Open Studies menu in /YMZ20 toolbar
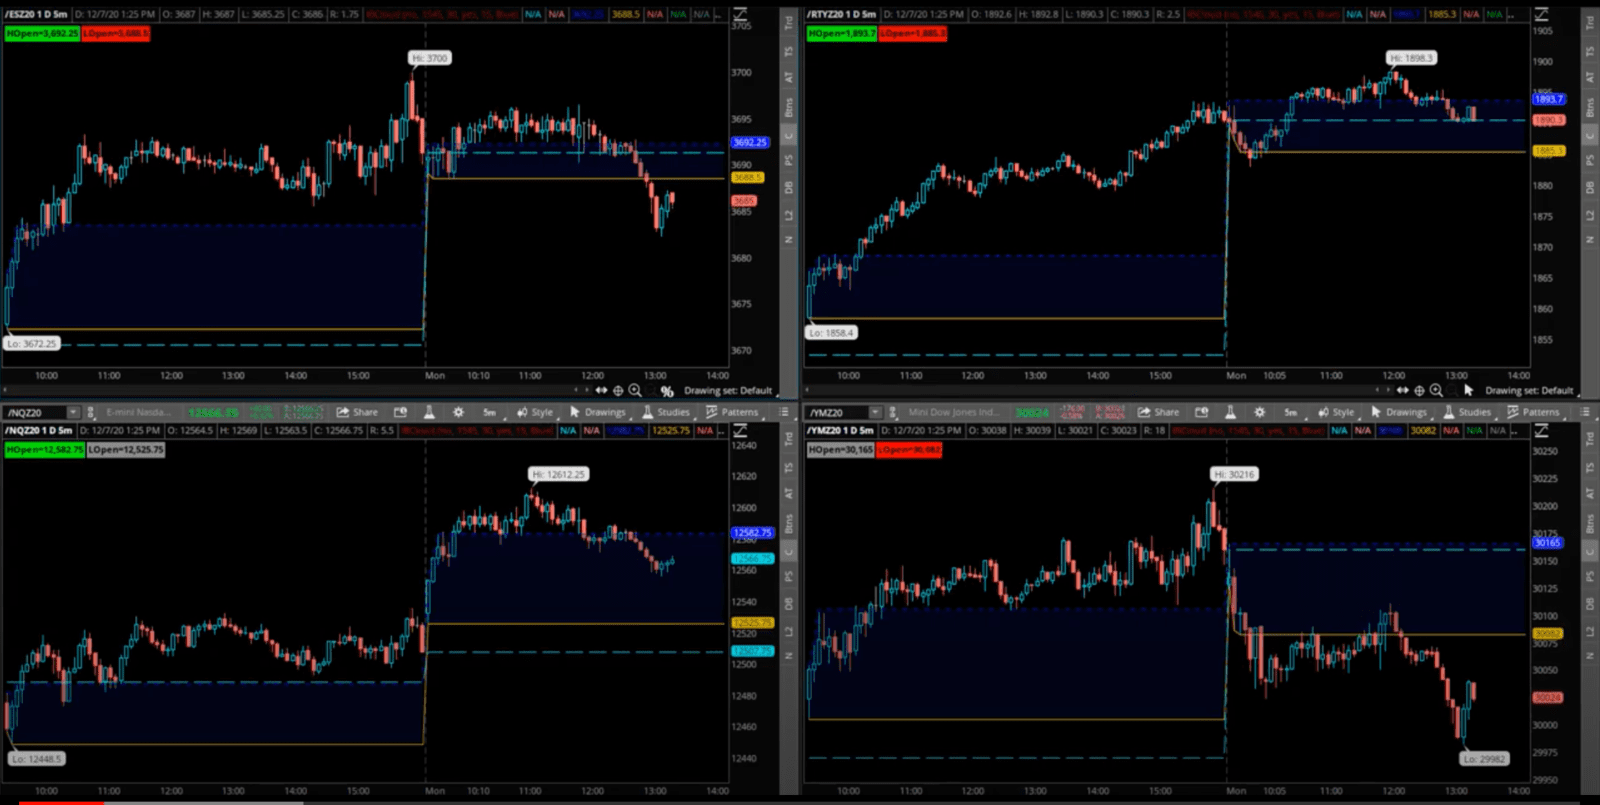The image size is (1600, 805). tap(1467, 412)
